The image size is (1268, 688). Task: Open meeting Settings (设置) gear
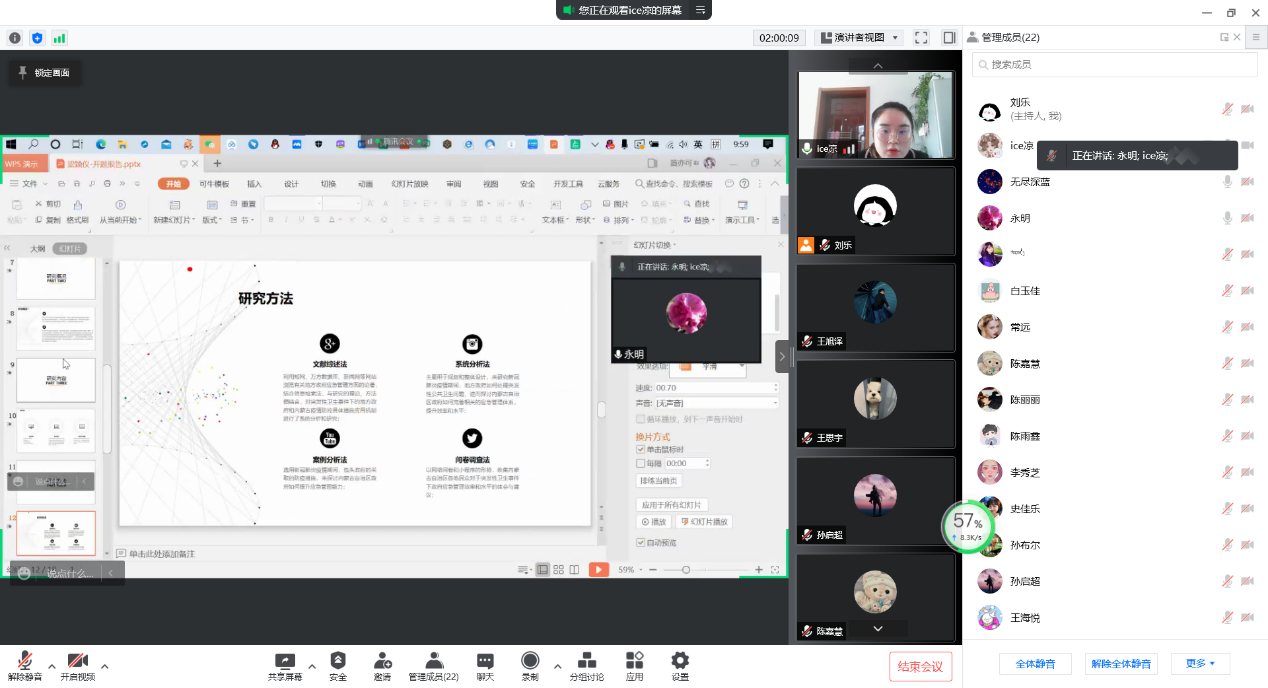tap(680, 666)
